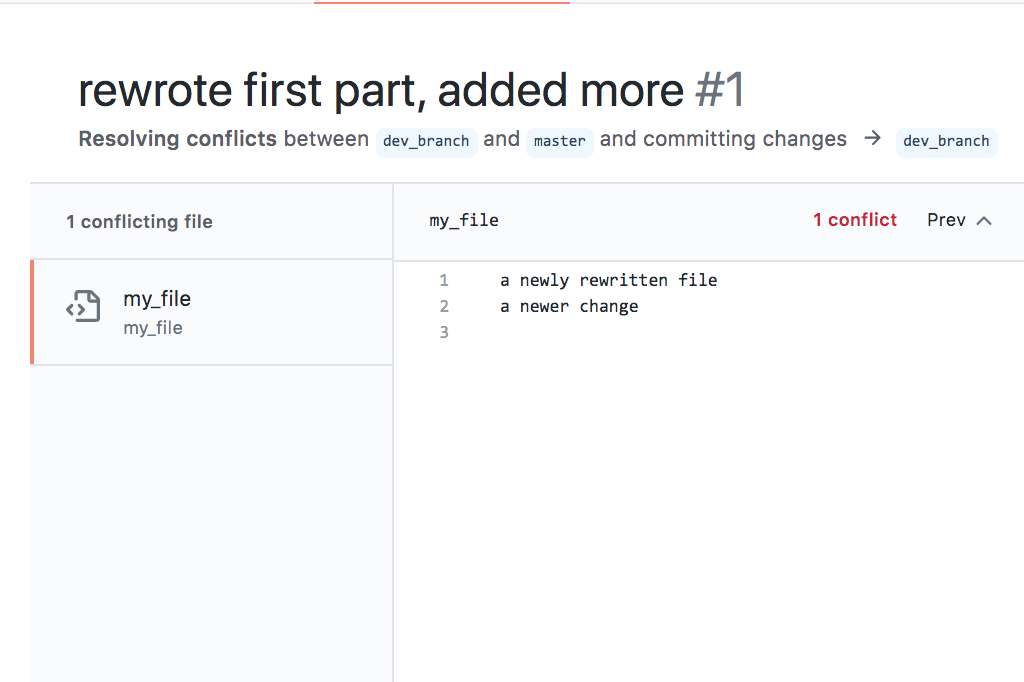
Task: Click the right arrow before the target branch
Action: pos(872,139)
